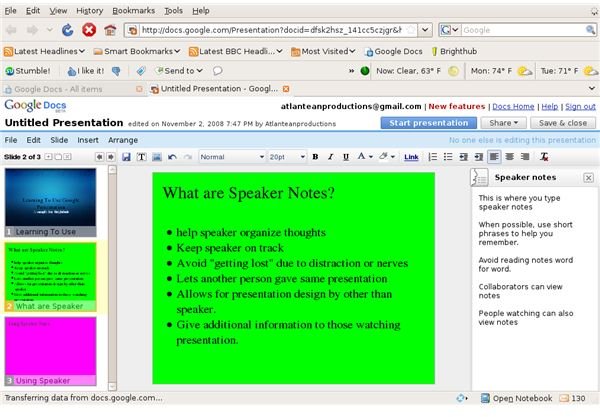Open the Docs Arrange menu
600x417 pixels.
pos(123,140)
